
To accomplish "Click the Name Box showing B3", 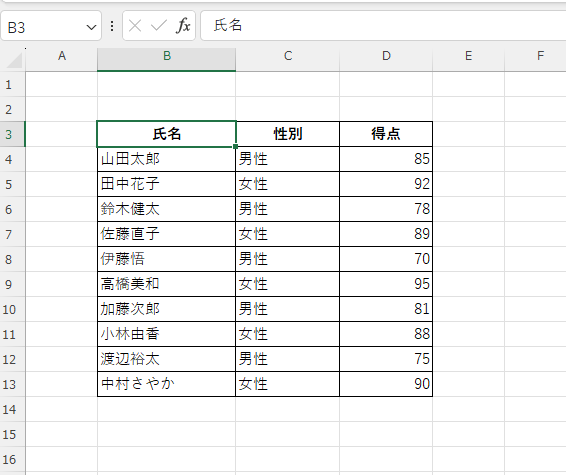I will coord(51,26).
